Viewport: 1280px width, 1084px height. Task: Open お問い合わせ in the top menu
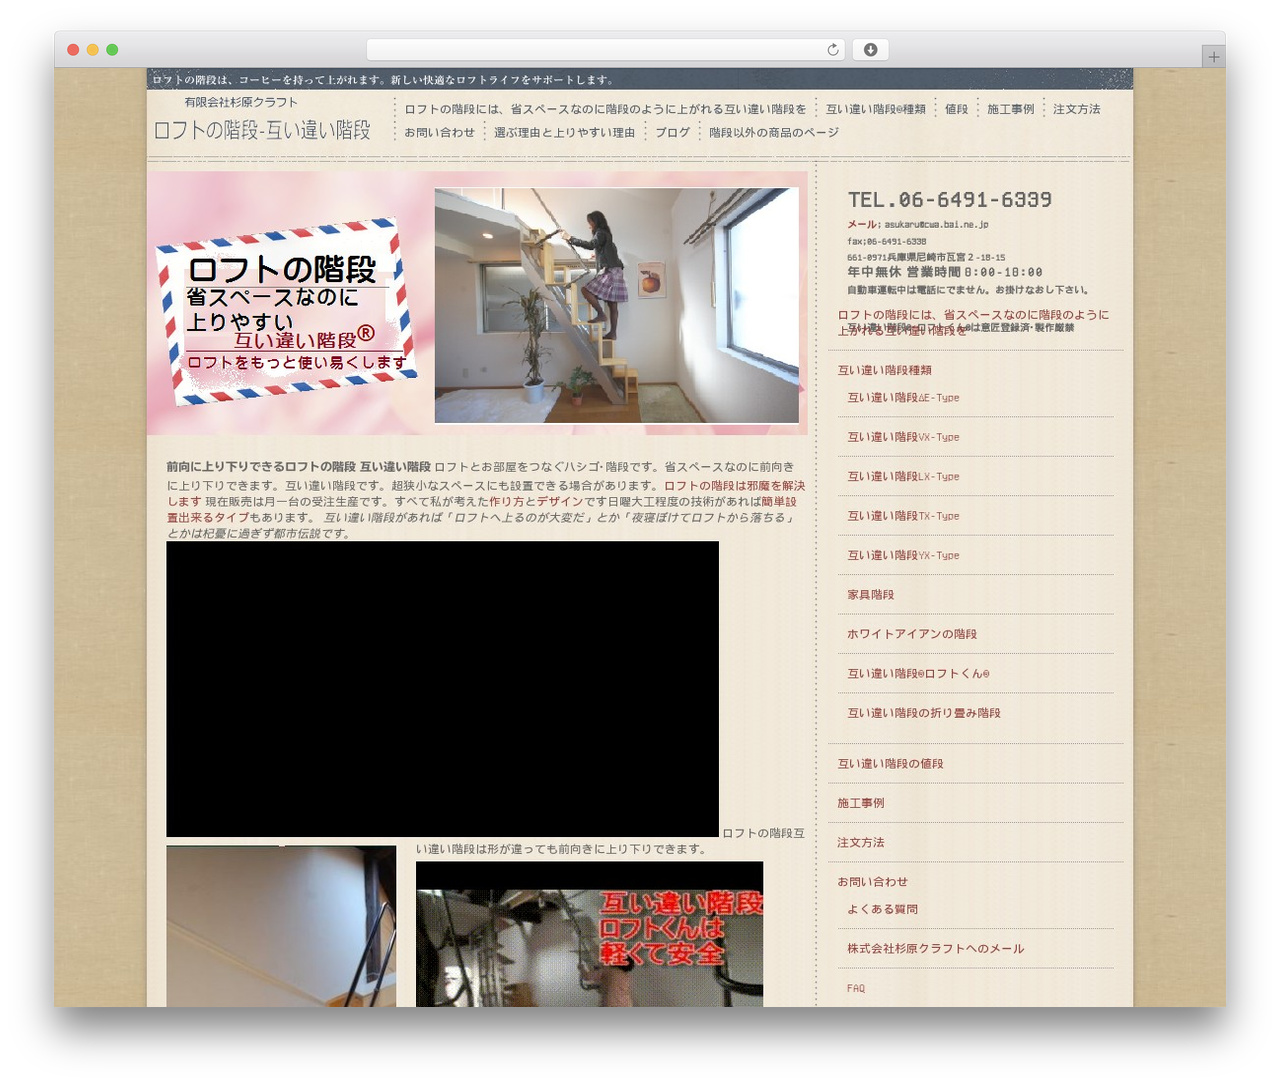click(439, 132)
